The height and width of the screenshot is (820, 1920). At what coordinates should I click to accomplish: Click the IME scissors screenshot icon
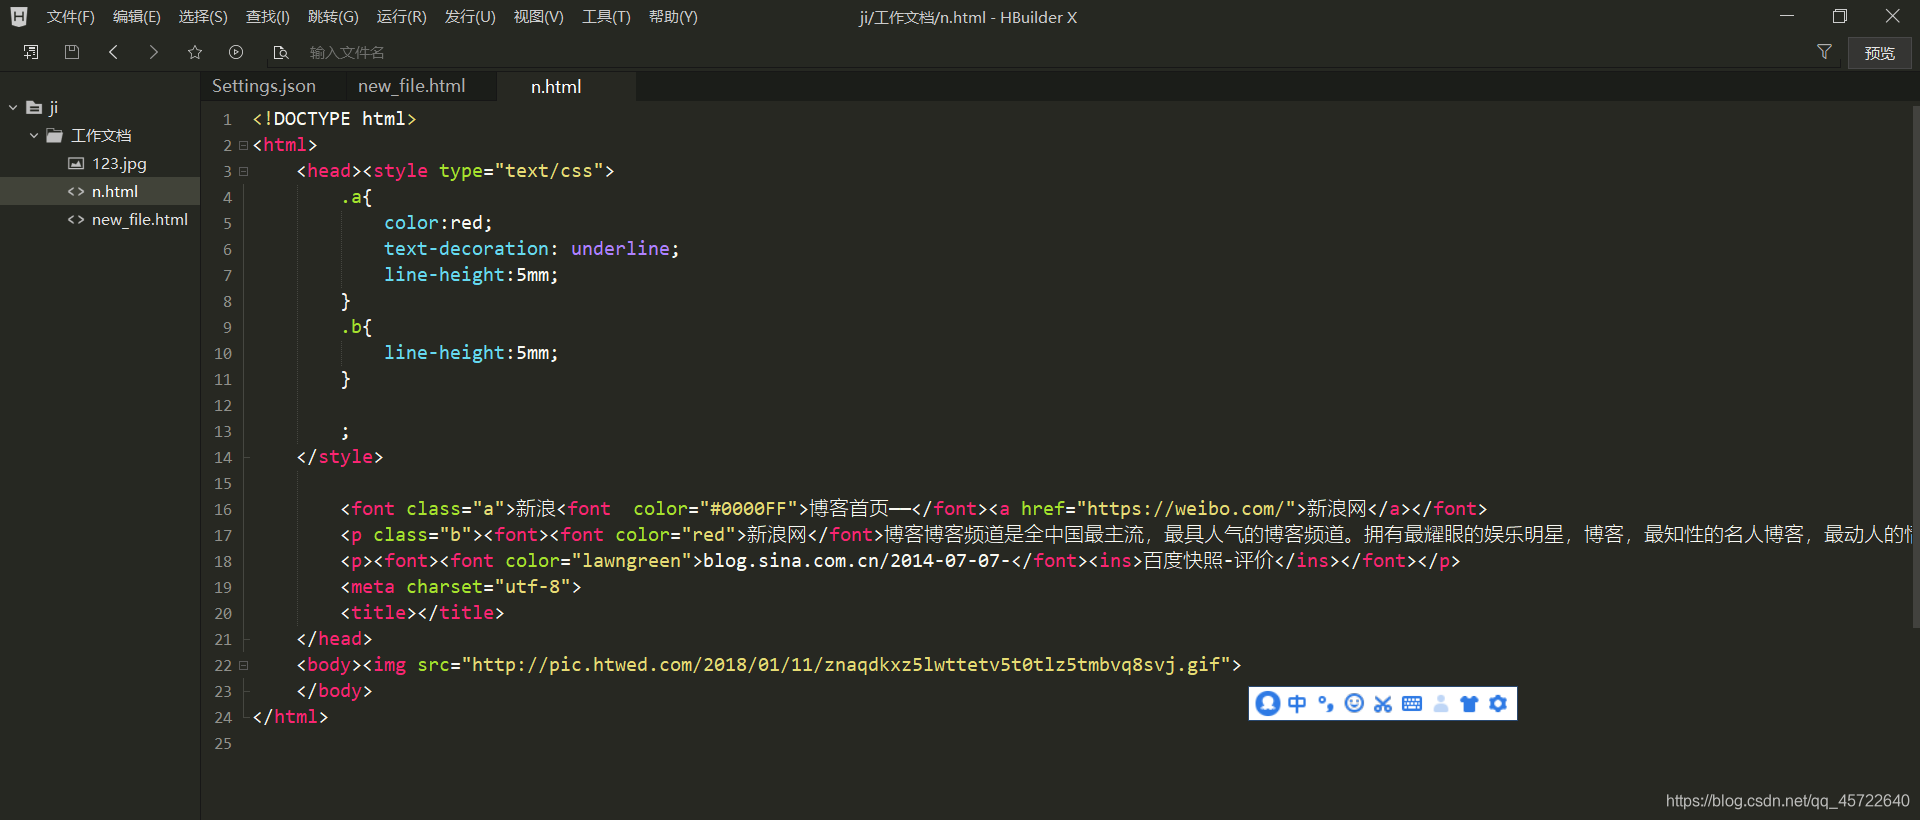(1383, 704)
